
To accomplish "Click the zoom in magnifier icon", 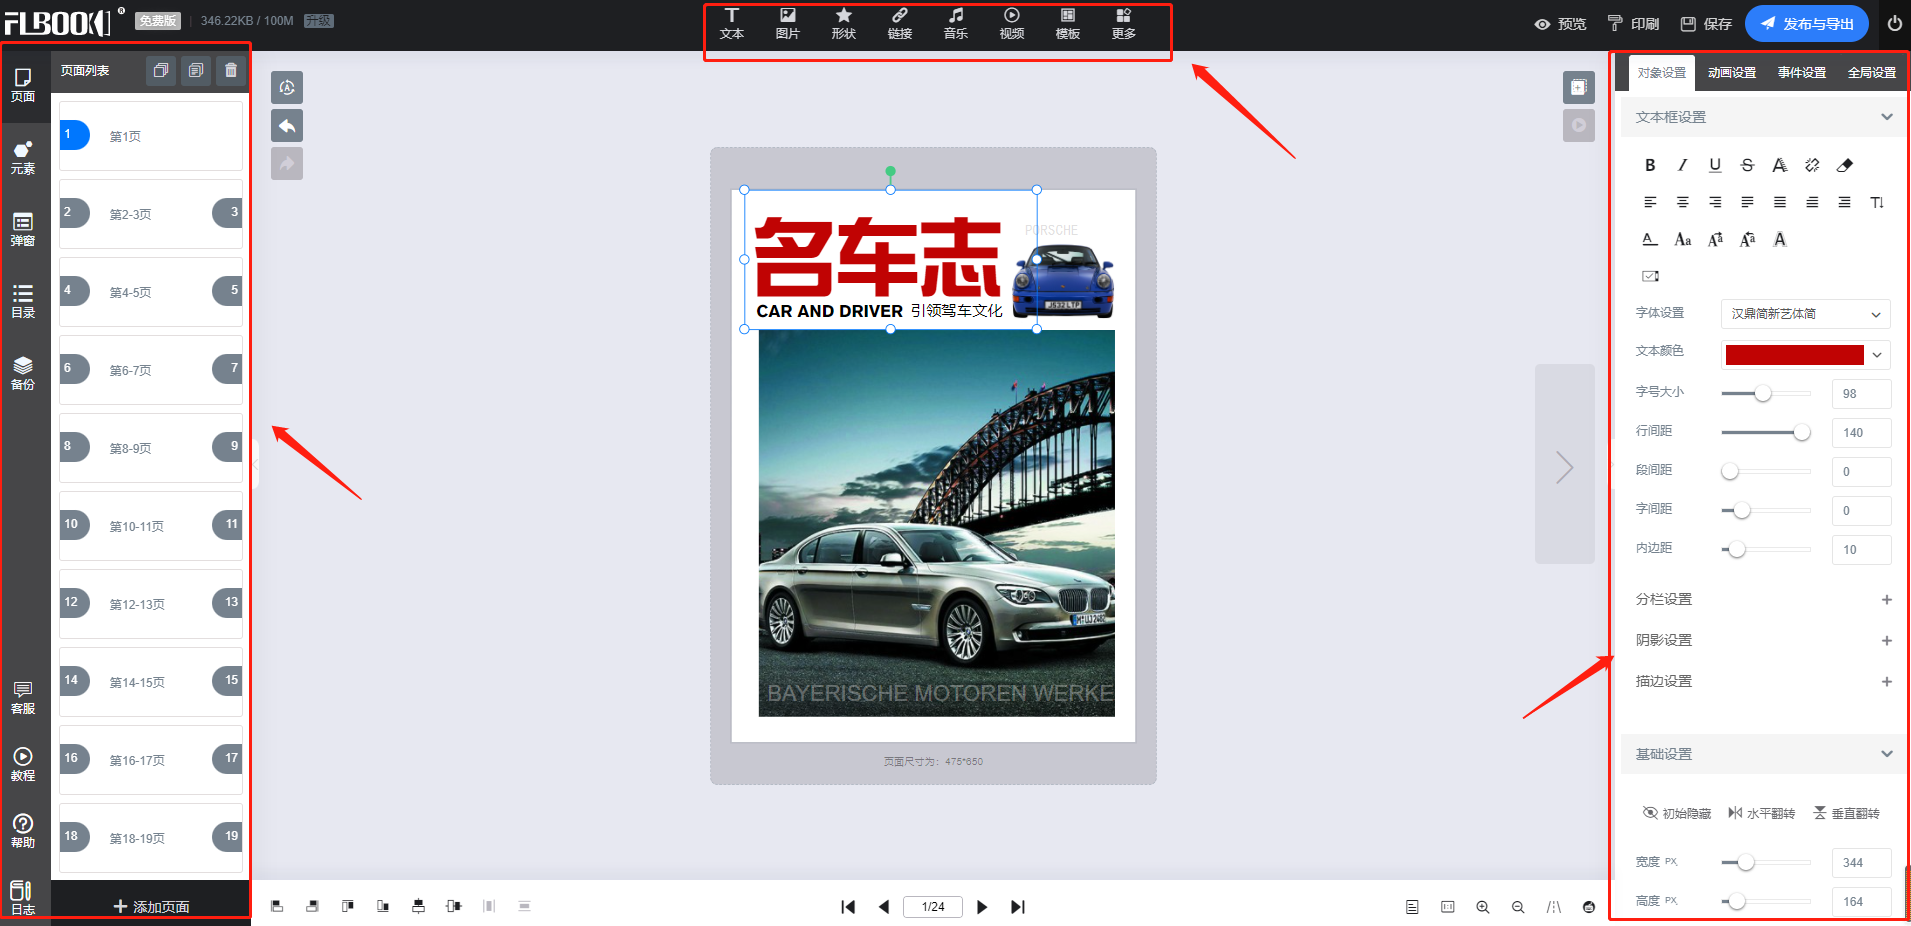I will 1483,907.
